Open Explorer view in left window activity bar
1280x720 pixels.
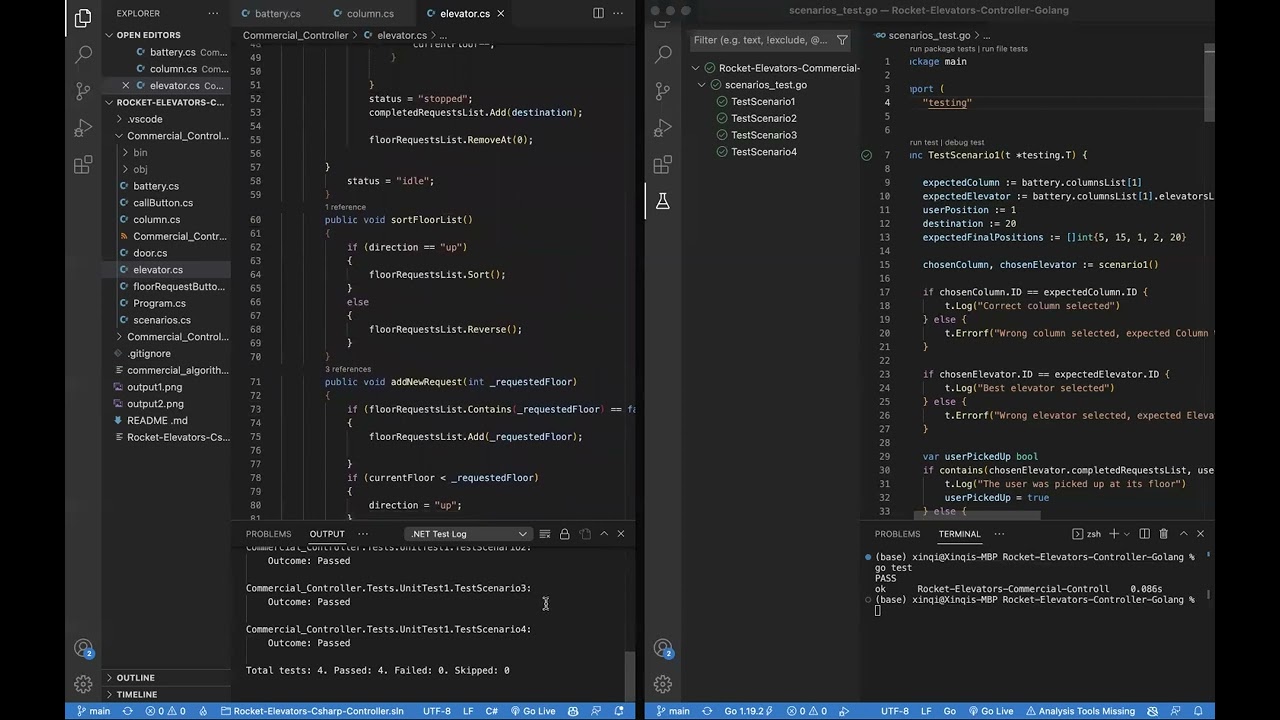coord(83,17)
